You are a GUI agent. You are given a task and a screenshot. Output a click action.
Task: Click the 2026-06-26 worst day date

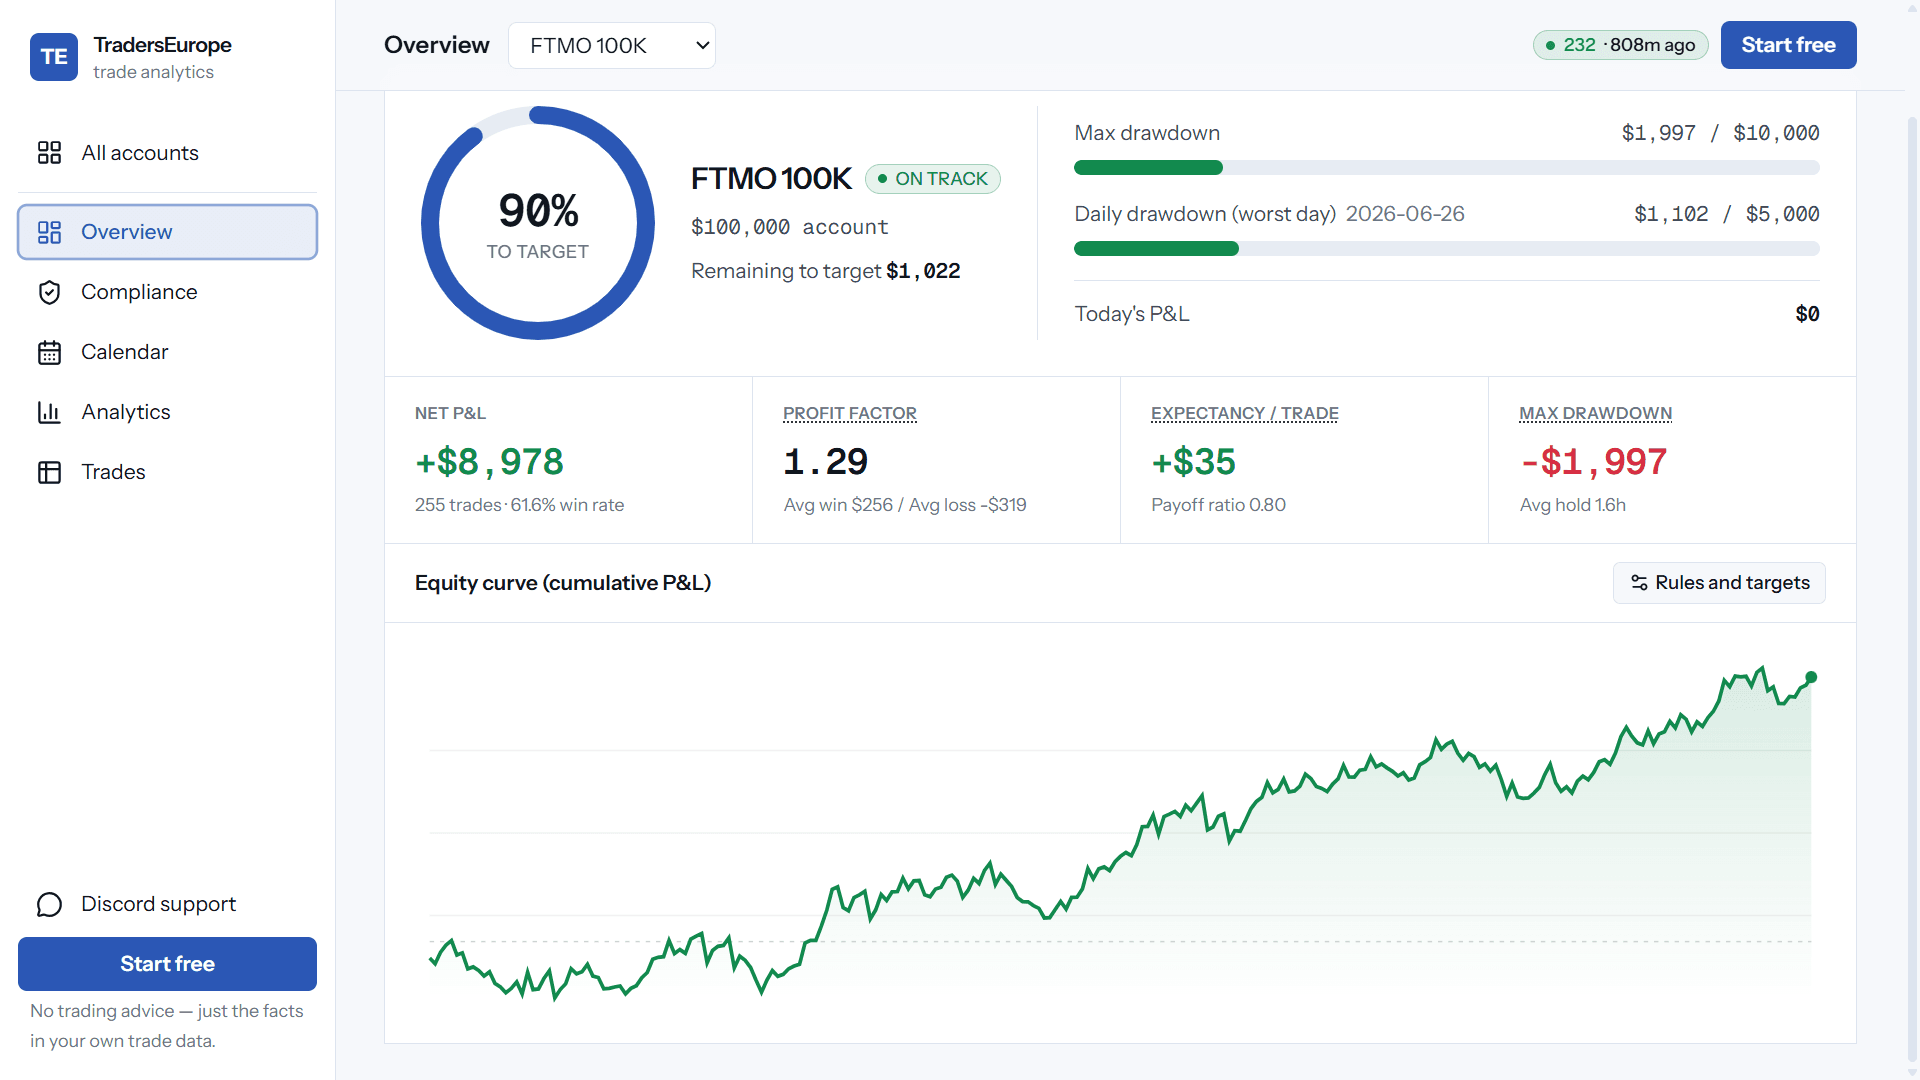click(1405, 214)
